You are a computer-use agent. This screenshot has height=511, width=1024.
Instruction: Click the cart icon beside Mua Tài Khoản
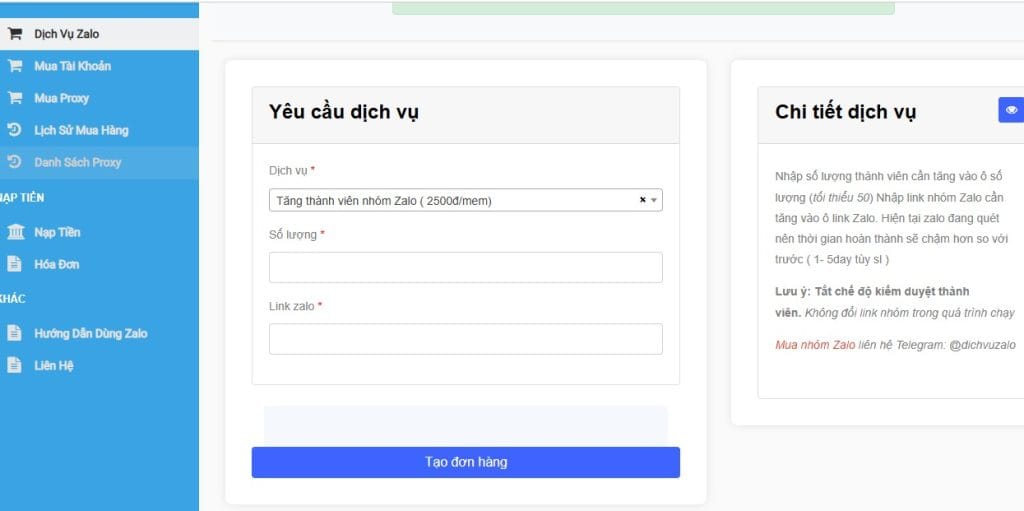[15, 66]
